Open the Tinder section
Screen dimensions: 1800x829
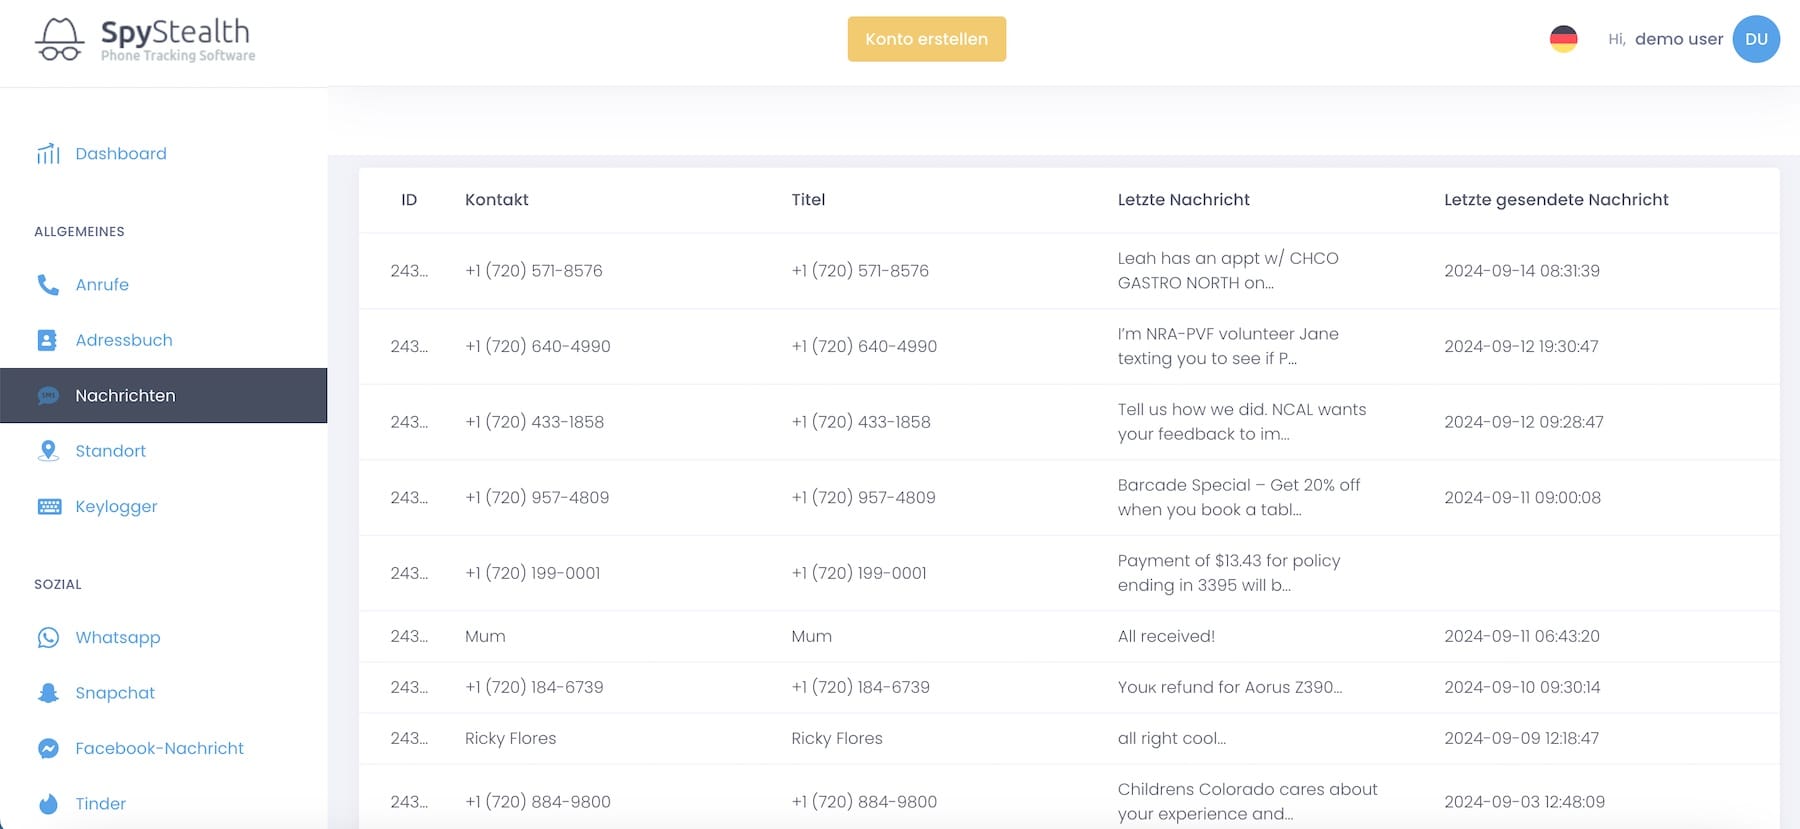(x=100, y=803)
